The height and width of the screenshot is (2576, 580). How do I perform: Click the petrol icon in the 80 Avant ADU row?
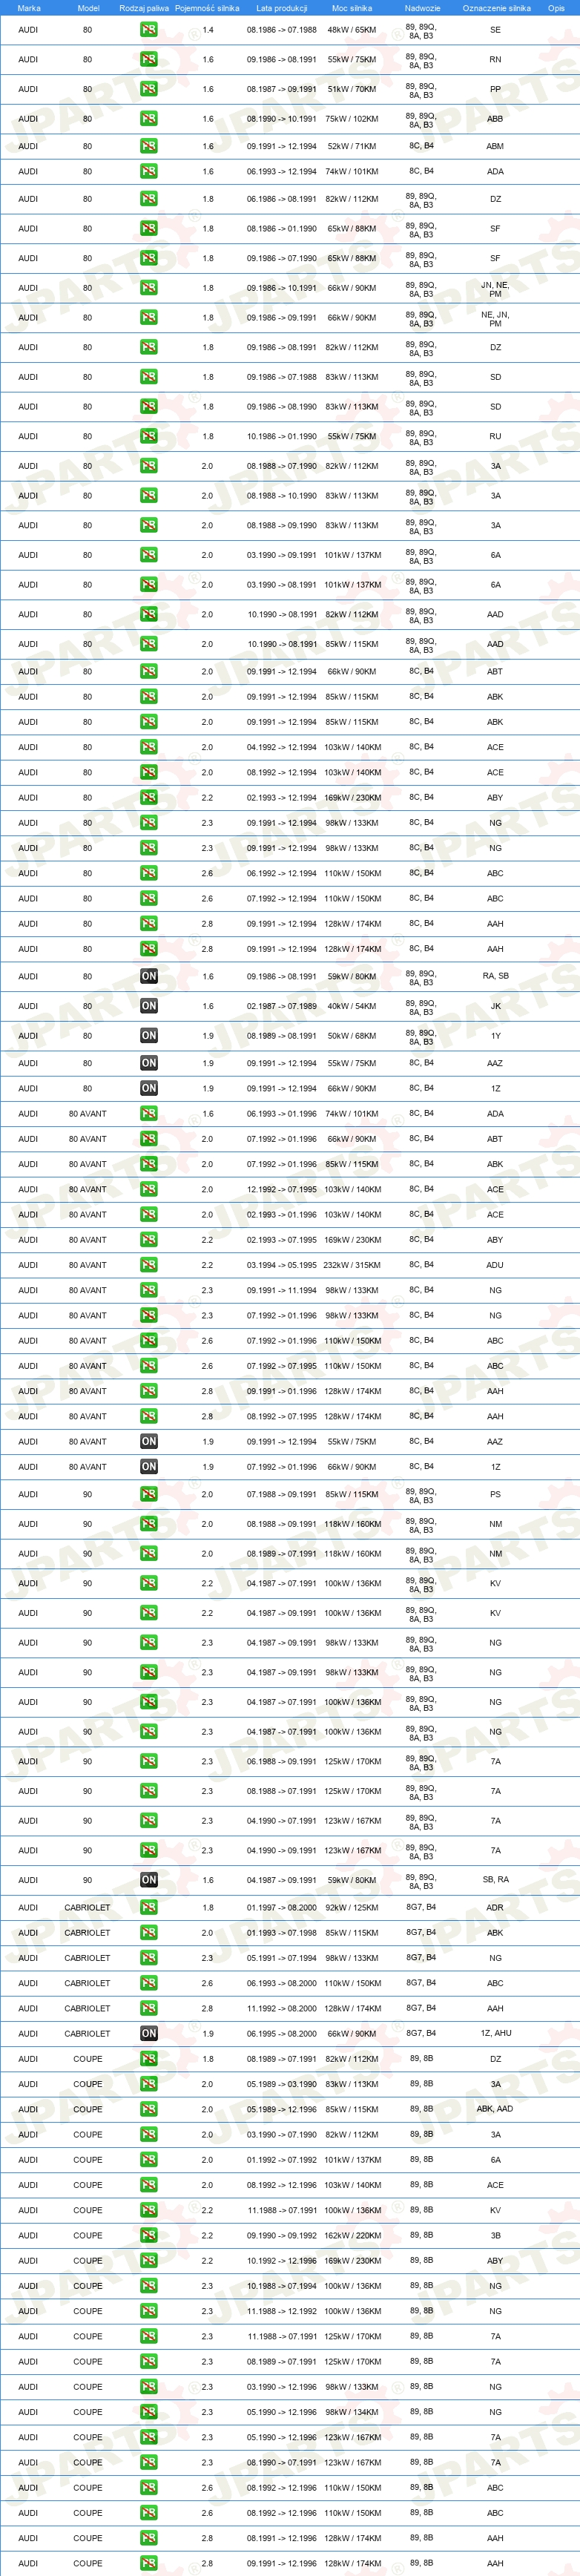(x=148, y=1265)
